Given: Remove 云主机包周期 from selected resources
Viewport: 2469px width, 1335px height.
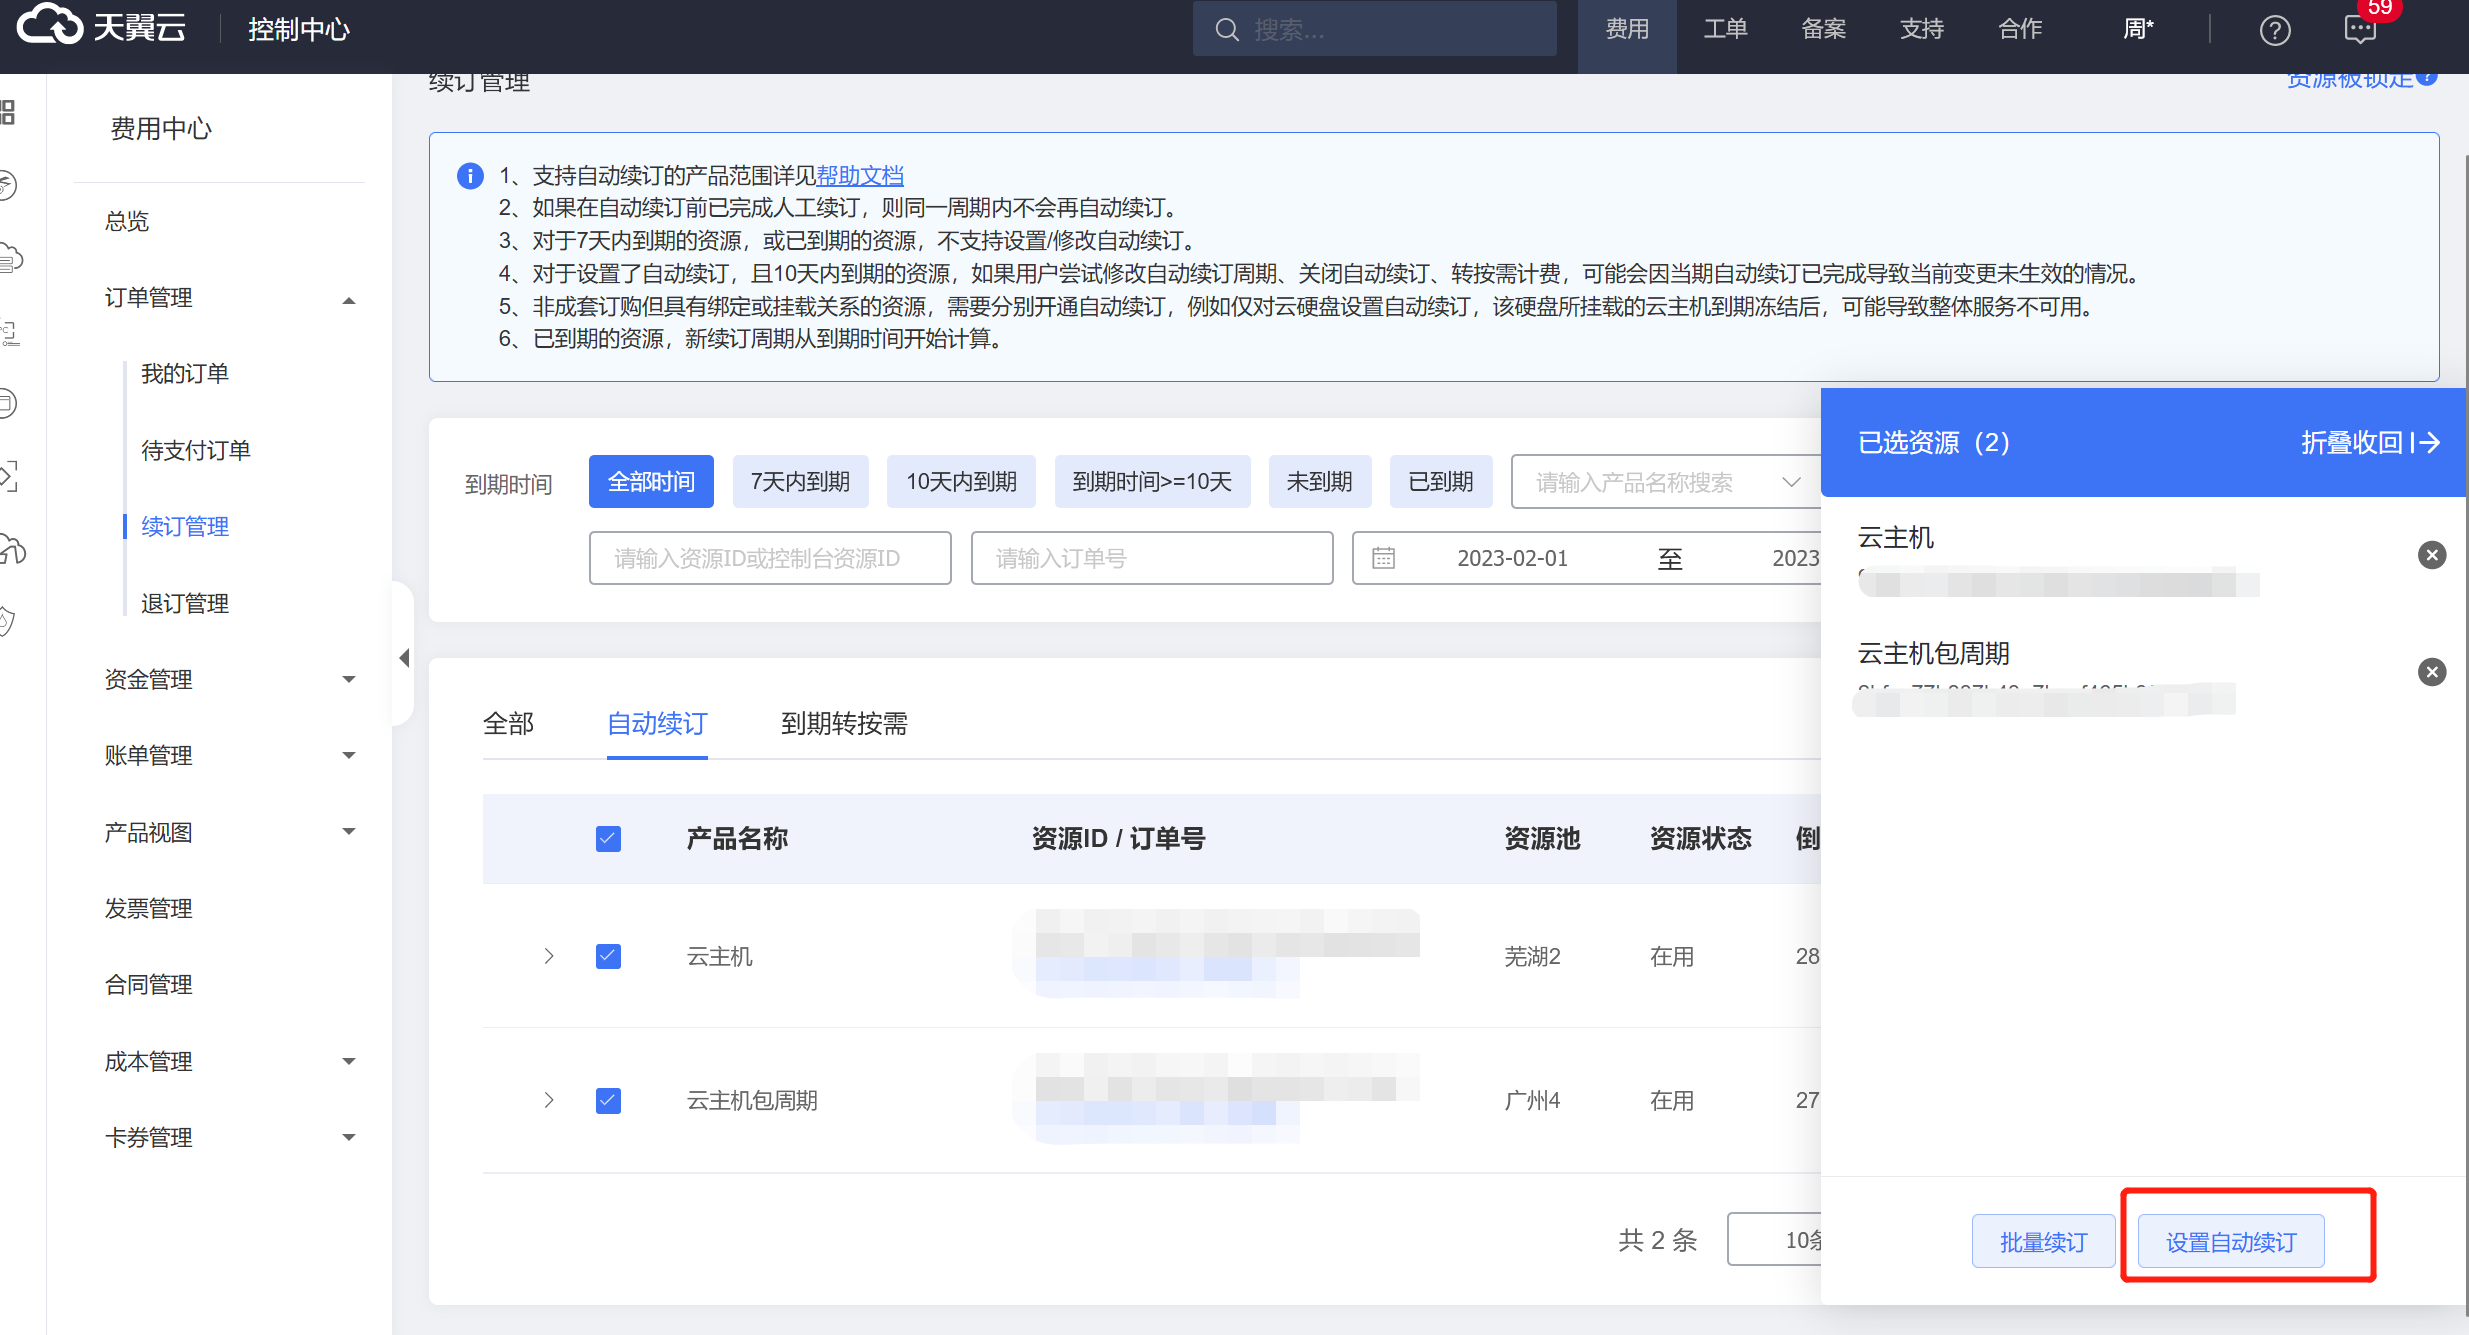Looking at the screenshot, I should click(2431, 672).
